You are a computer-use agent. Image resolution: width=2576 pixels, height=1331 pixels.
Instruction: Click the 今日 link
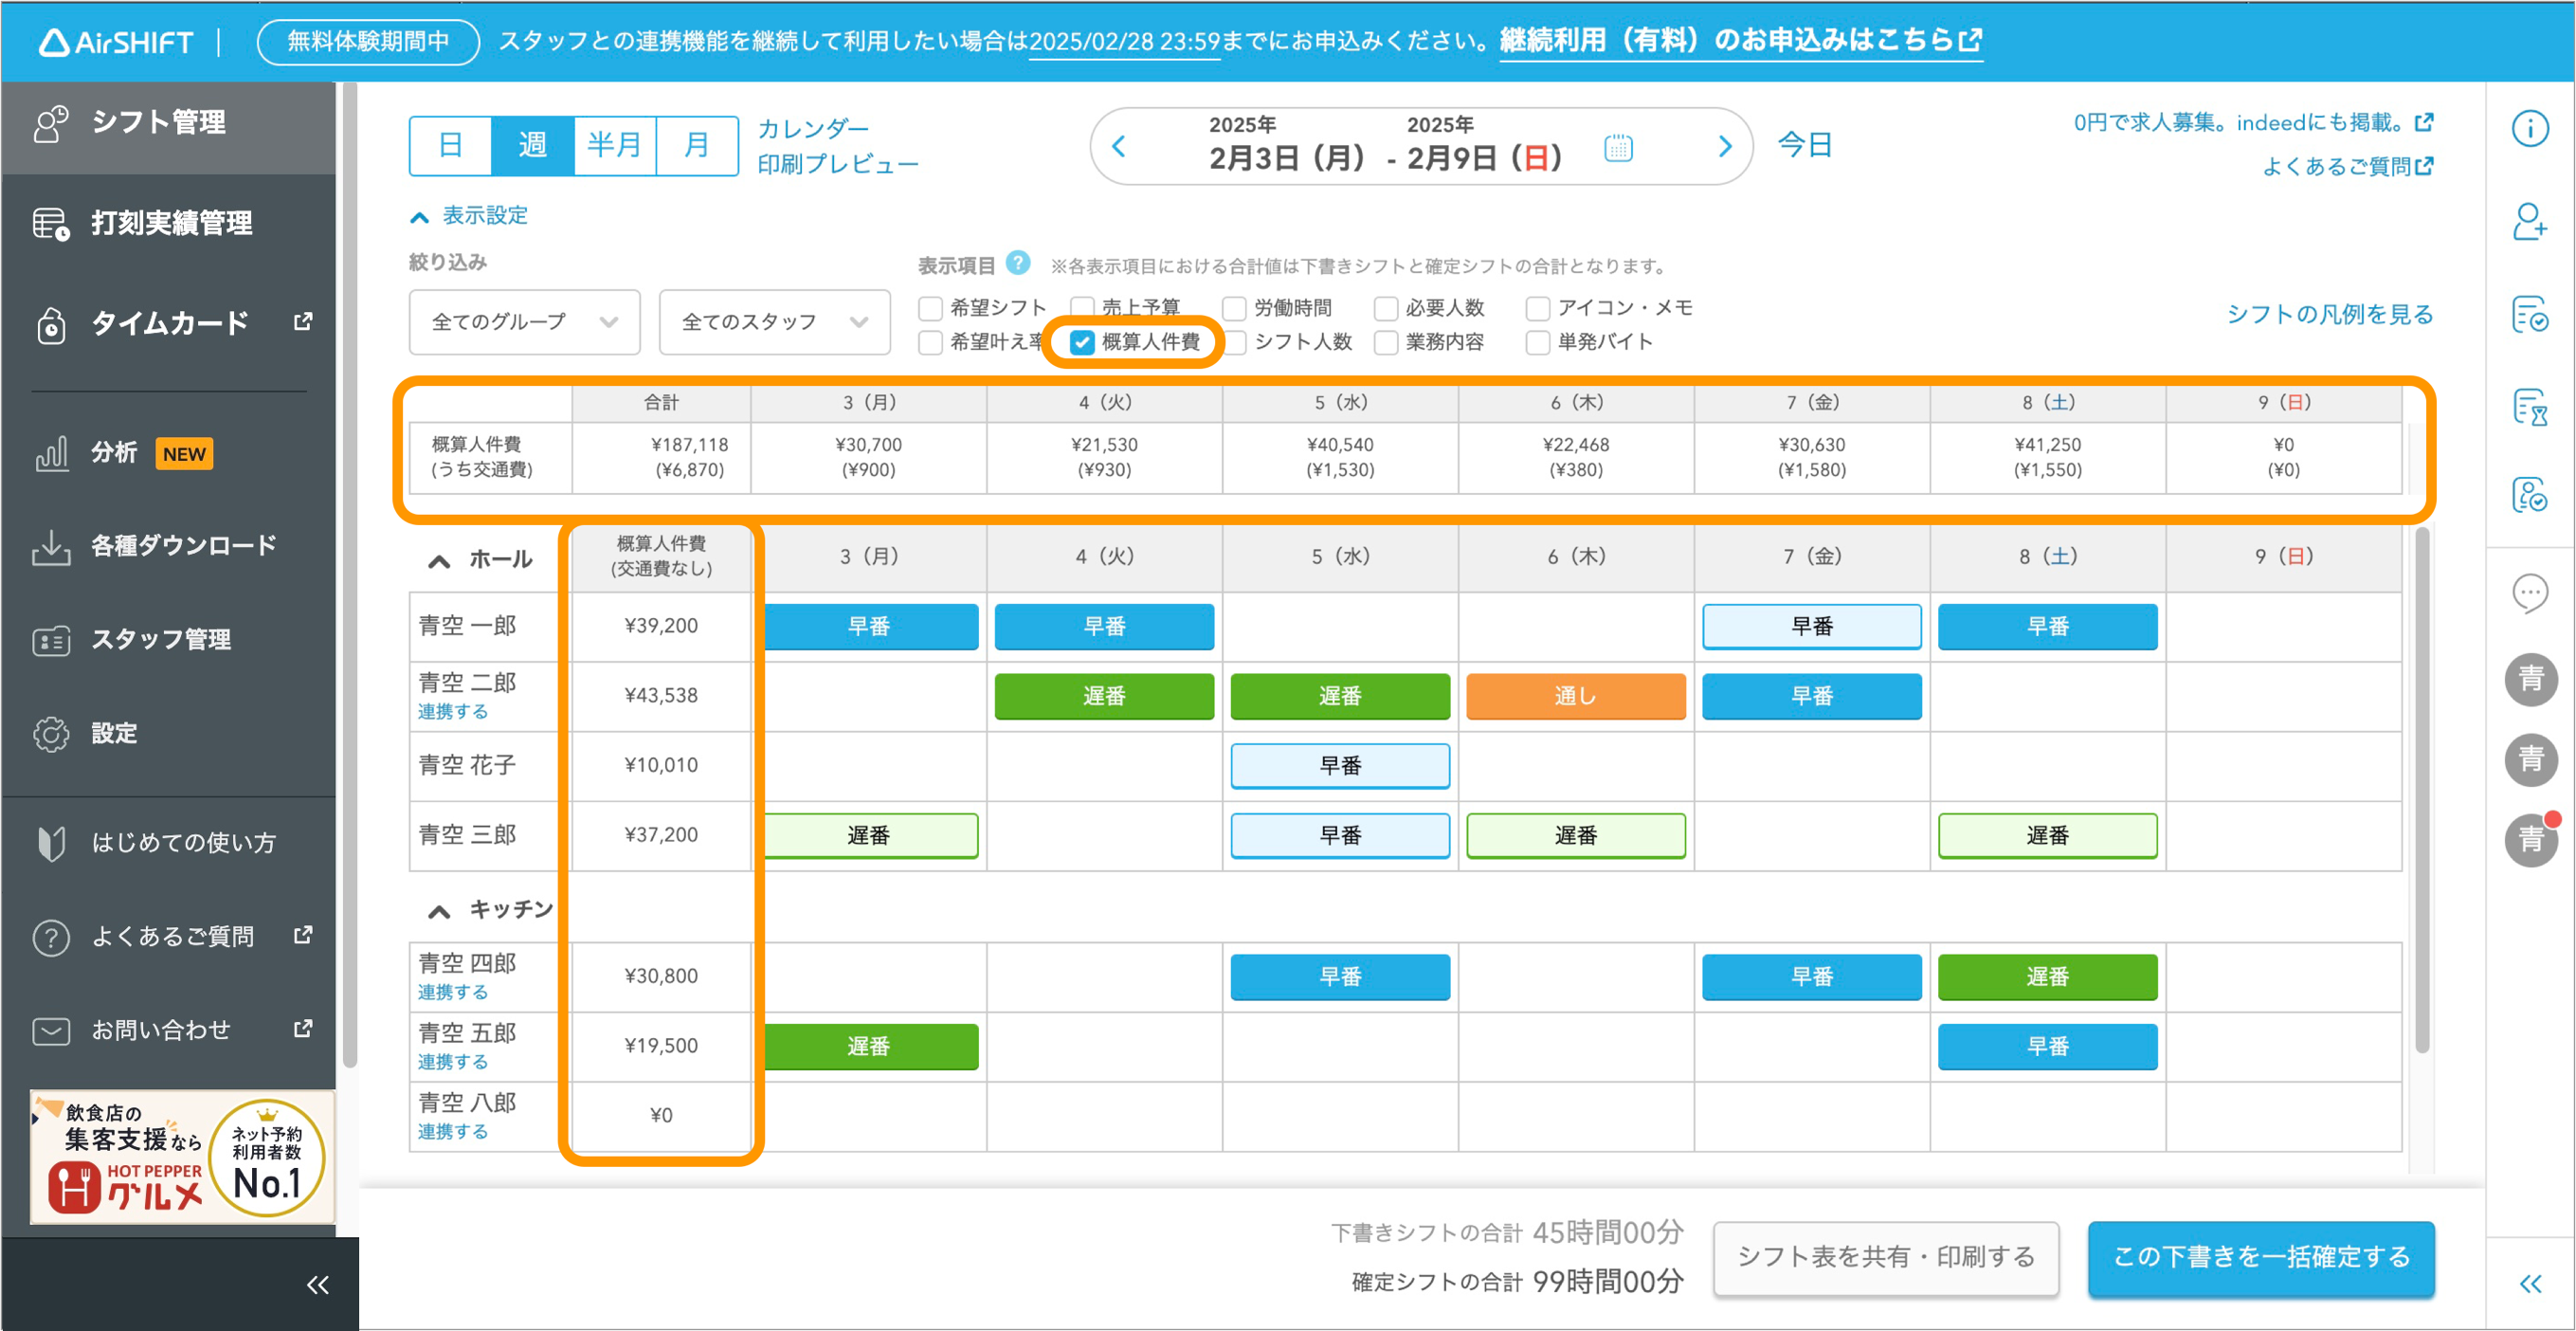[1805, 146]
